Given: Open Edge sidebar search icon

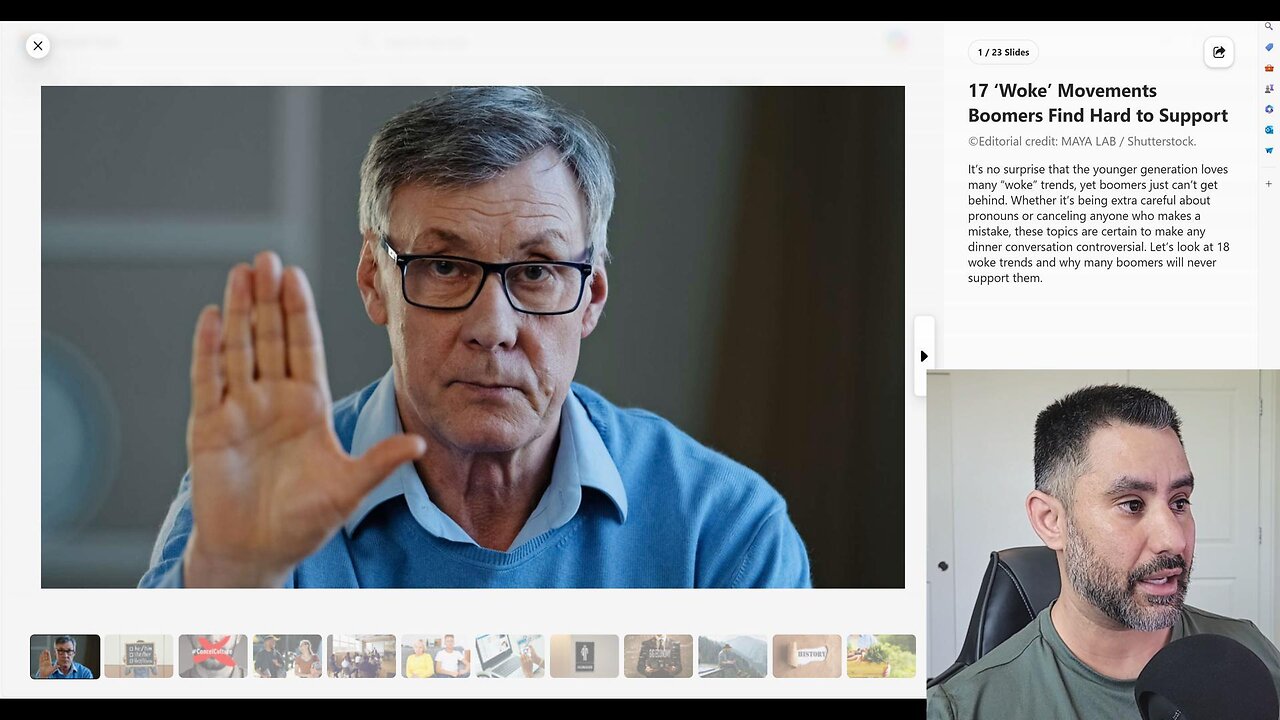Looking at the screenshot, I should 1269,27.
